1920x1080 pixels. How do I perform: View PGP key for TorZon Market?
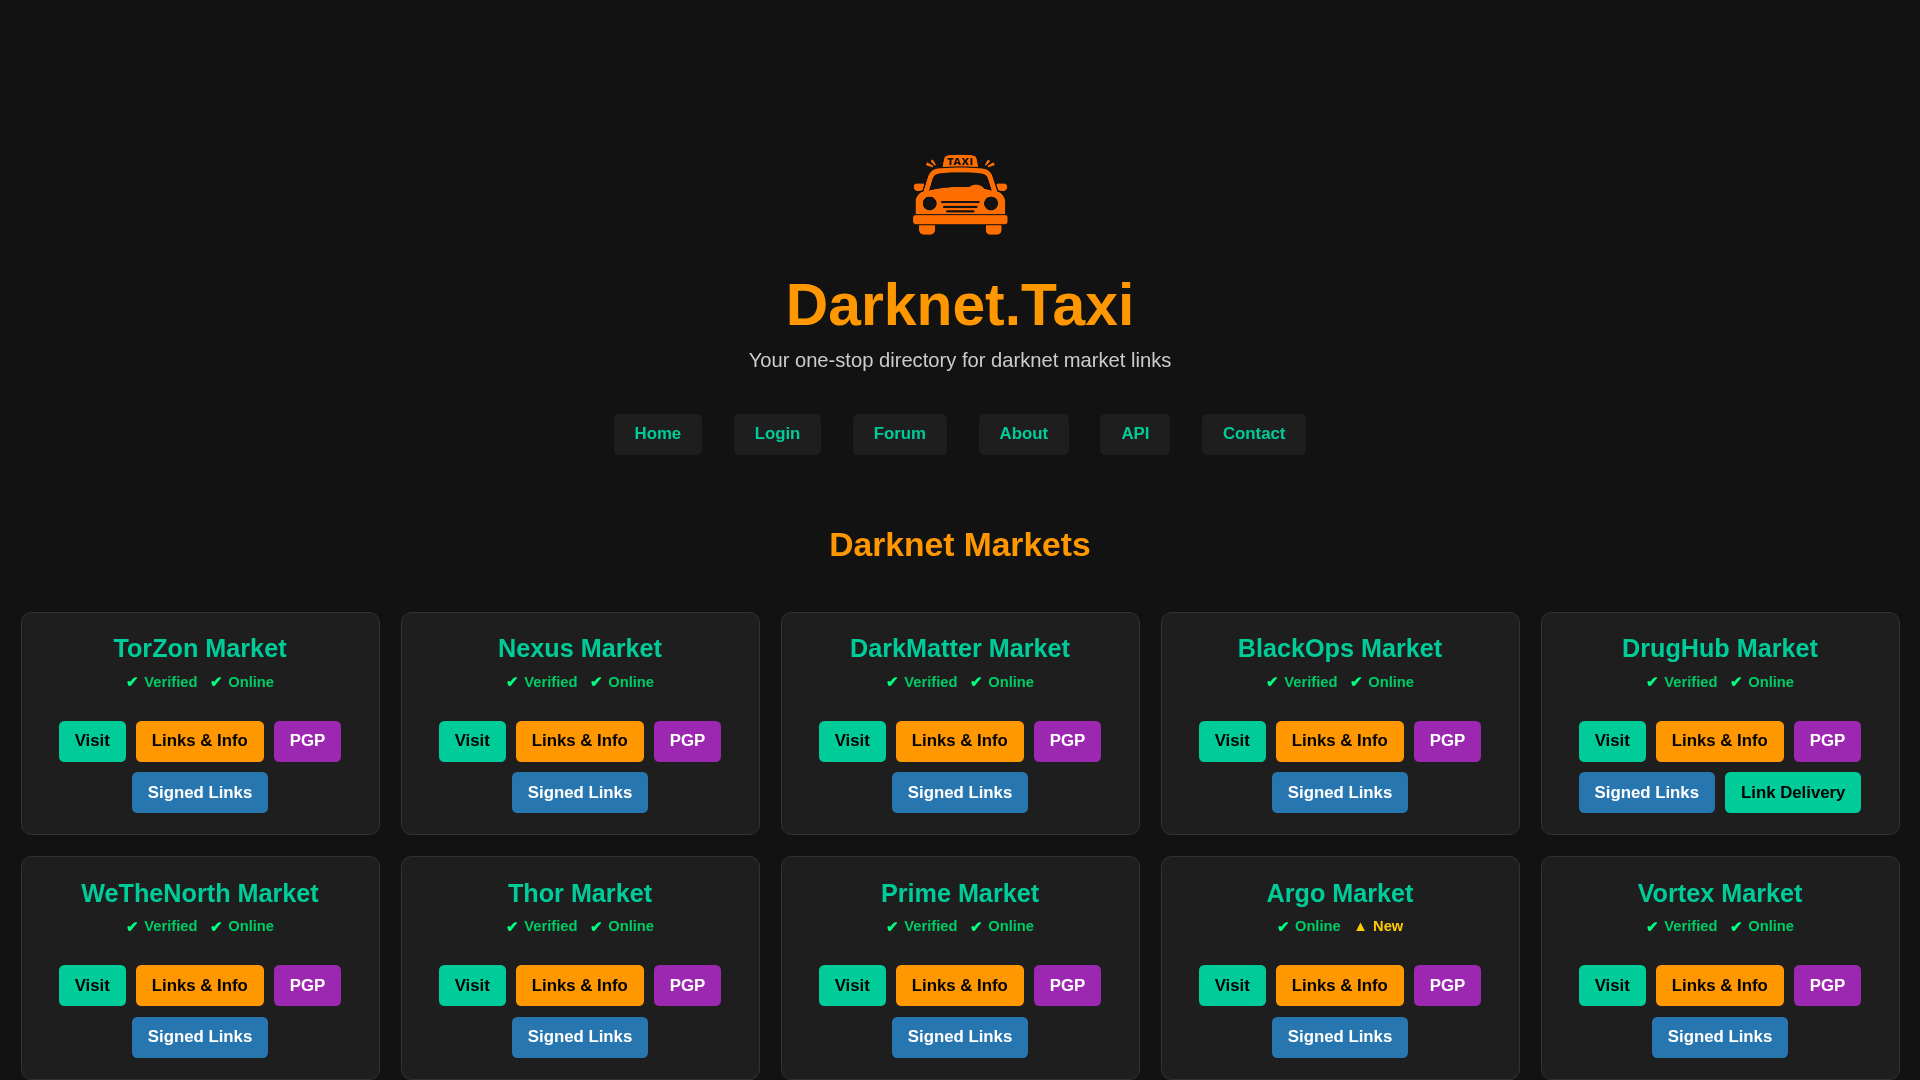pyautogui.click(x=307, y=741)
